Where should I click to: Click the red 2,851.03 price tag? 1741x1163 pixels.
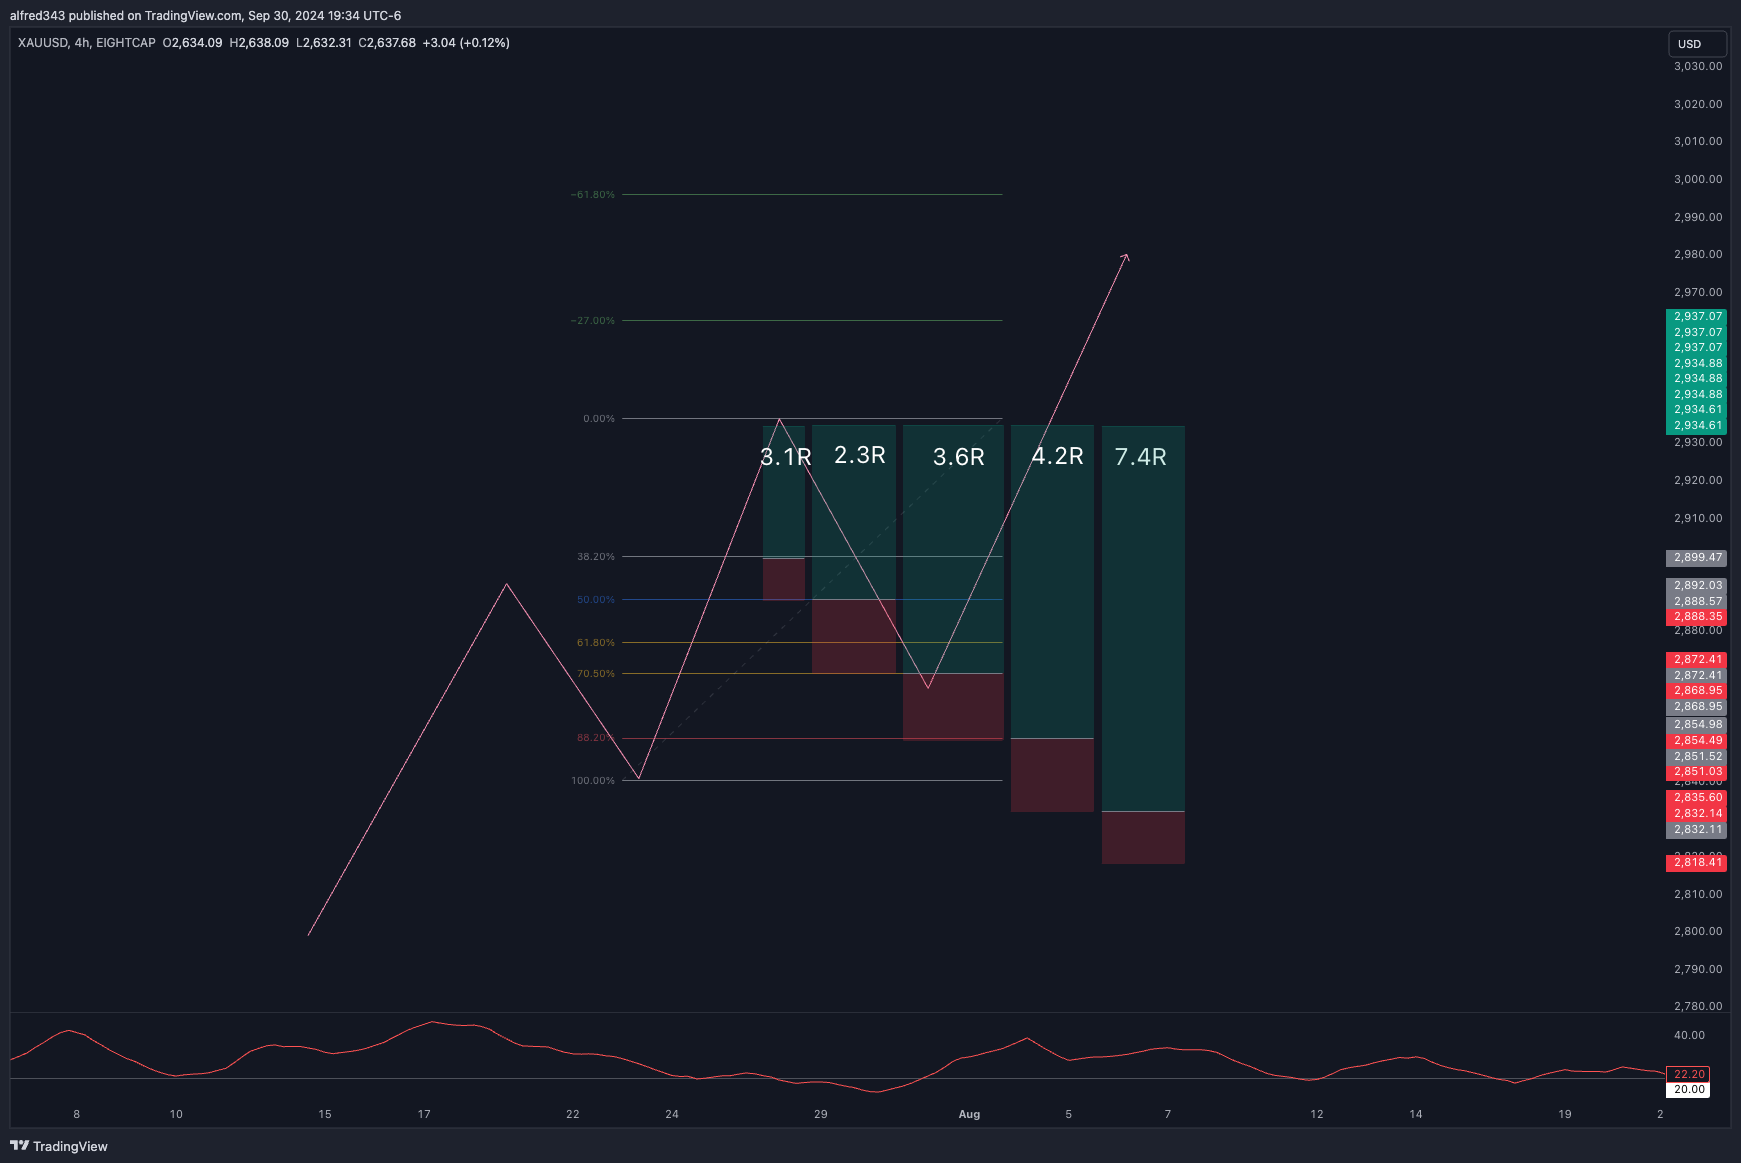1696,772
